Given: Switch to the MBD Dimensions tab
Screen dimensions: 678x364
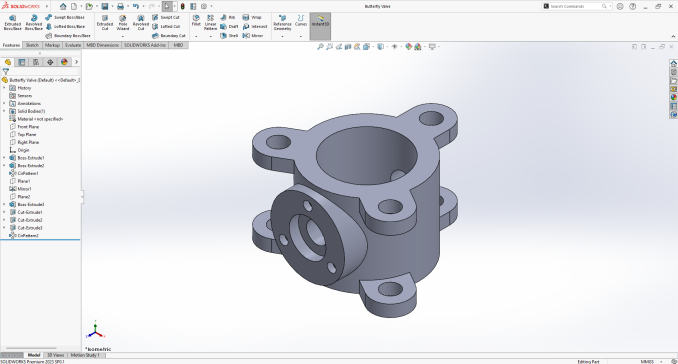Looking at the screenshot, I should tap(102, 45).
